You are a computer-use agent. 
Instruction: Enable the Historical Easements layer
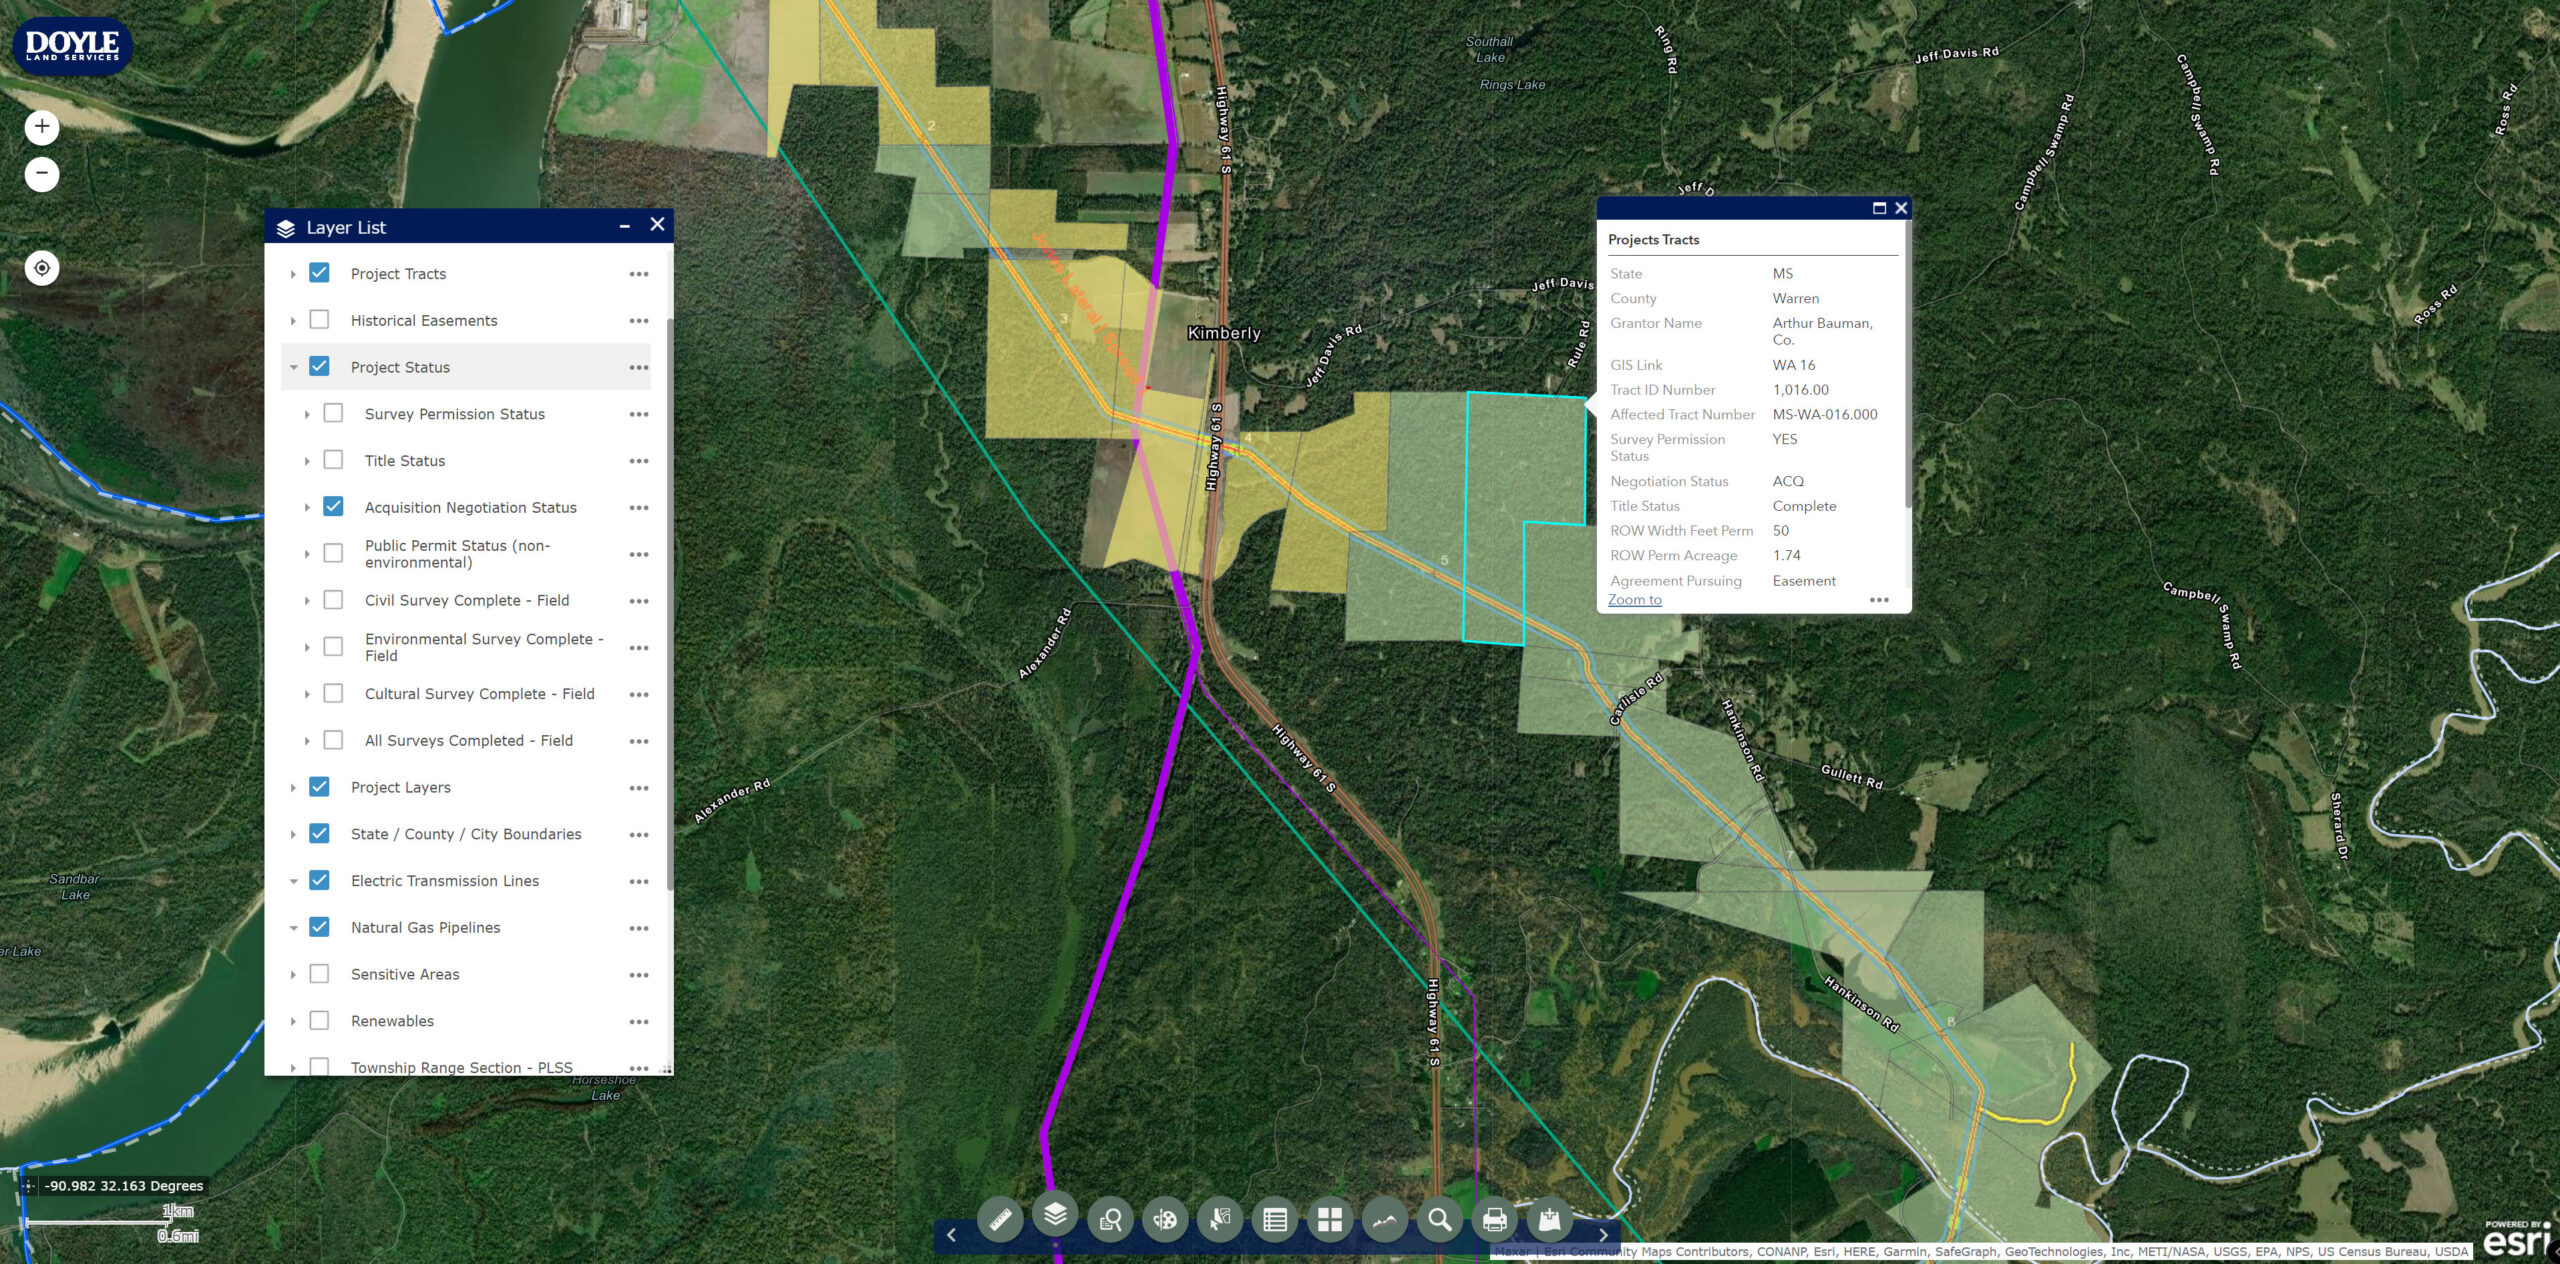point(319,320)
